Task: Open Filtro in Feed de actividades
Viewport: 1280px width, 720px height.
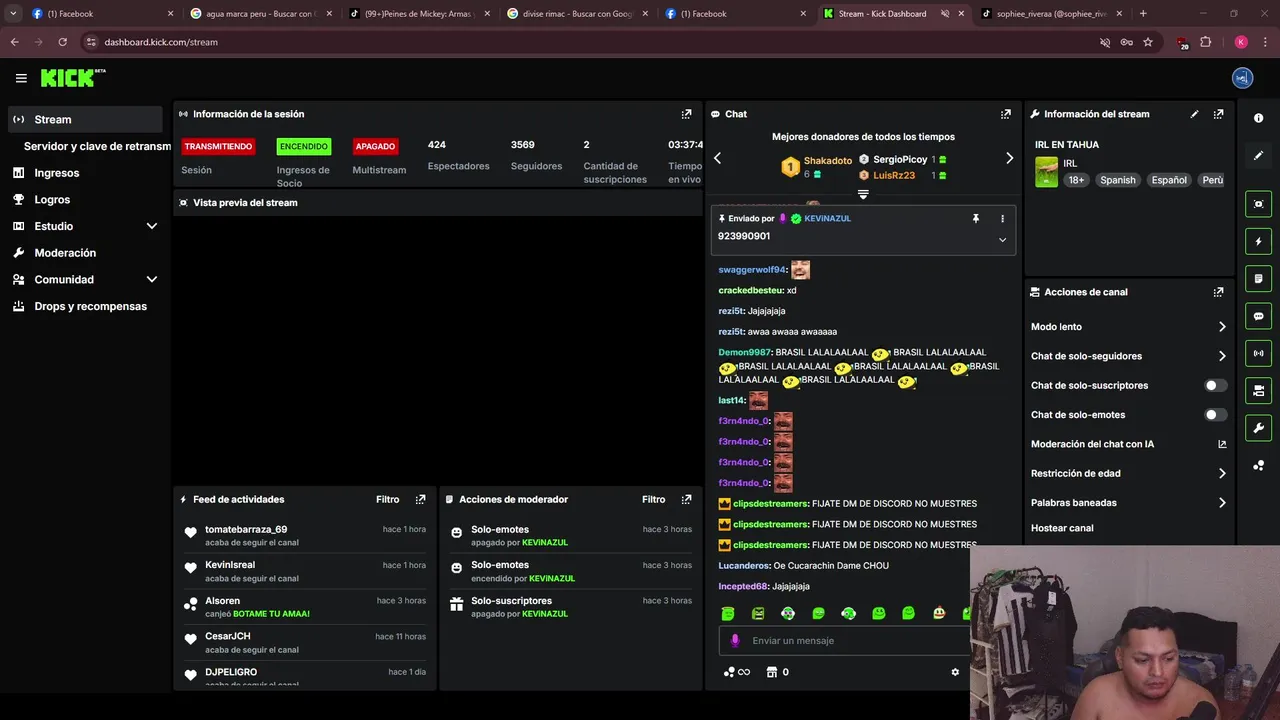Action: [388, 499]
